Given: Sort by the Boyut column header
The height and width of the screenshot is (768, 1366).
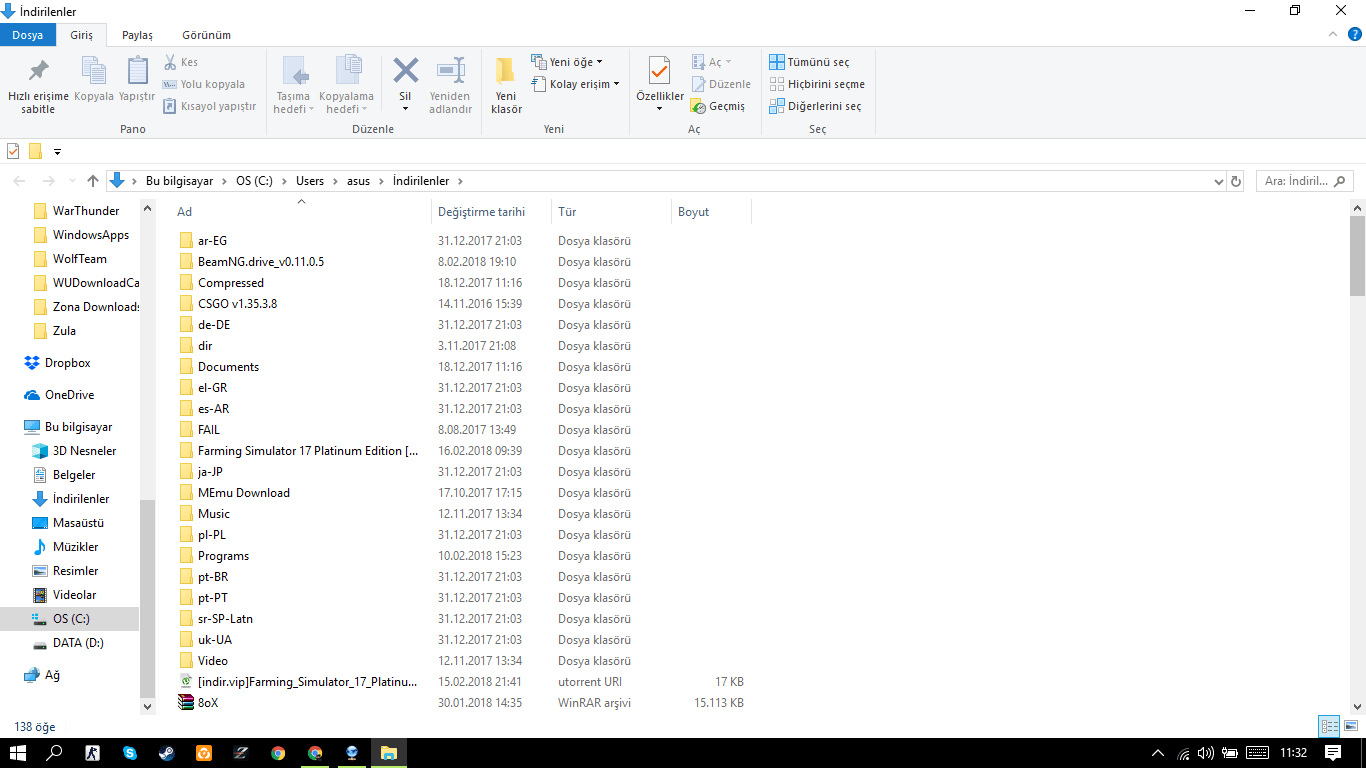Looking at the screenshot, I should (x=711, y=212).
